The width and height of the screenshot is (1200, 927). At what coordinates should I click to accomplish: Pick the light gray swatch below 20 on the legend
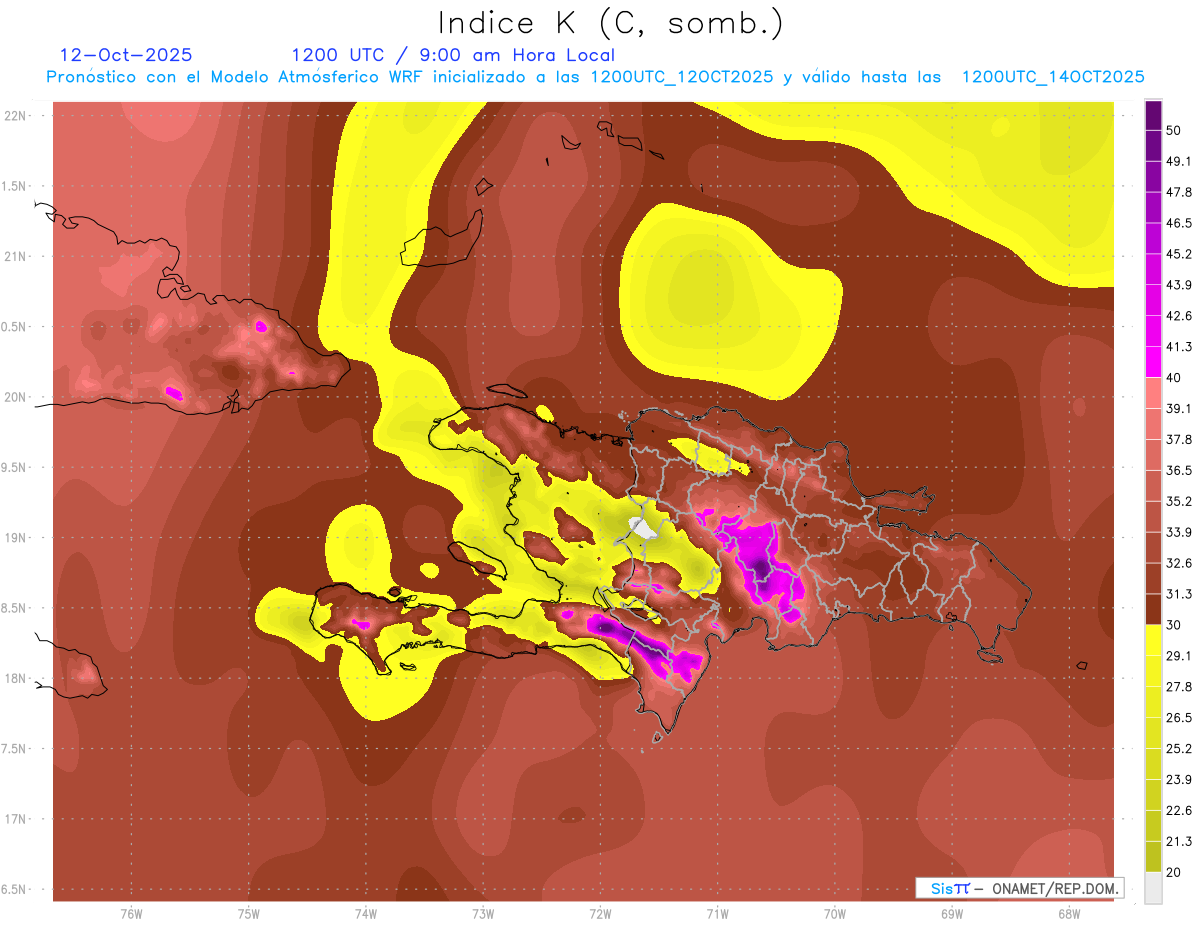tap(1153, 887)
